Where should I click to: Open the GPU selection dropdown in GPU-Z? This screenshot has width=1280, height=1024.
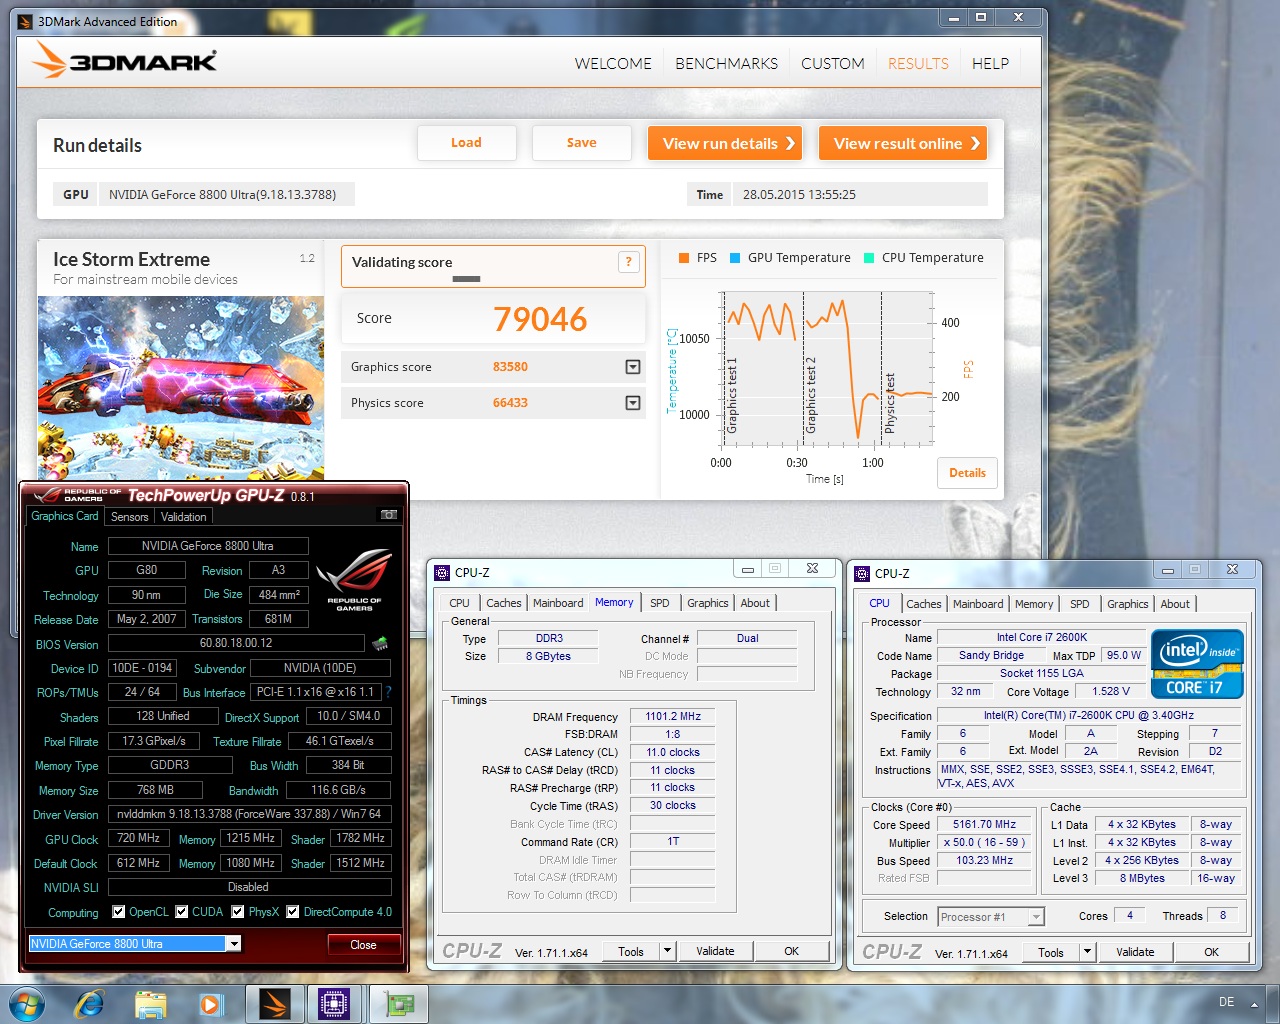(x=233, y=944)
